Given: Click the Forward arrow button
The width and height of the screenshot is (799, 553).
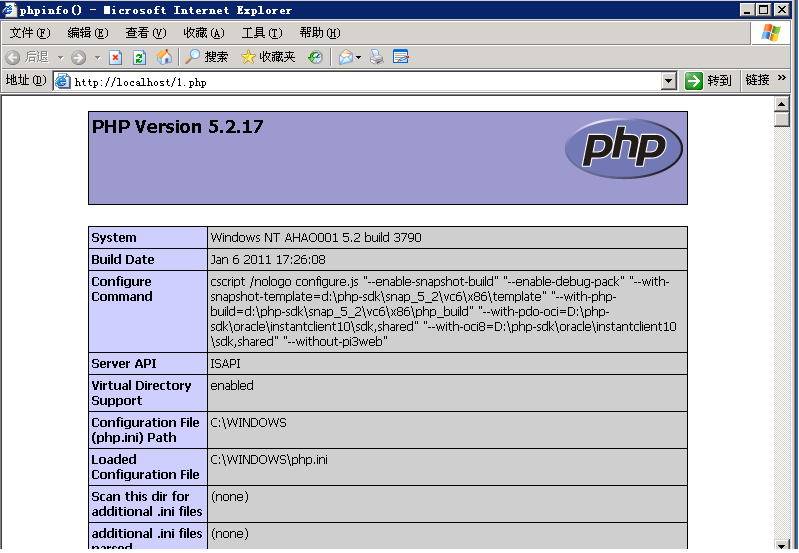Looking at the screenshot, I should coord(78,57).
